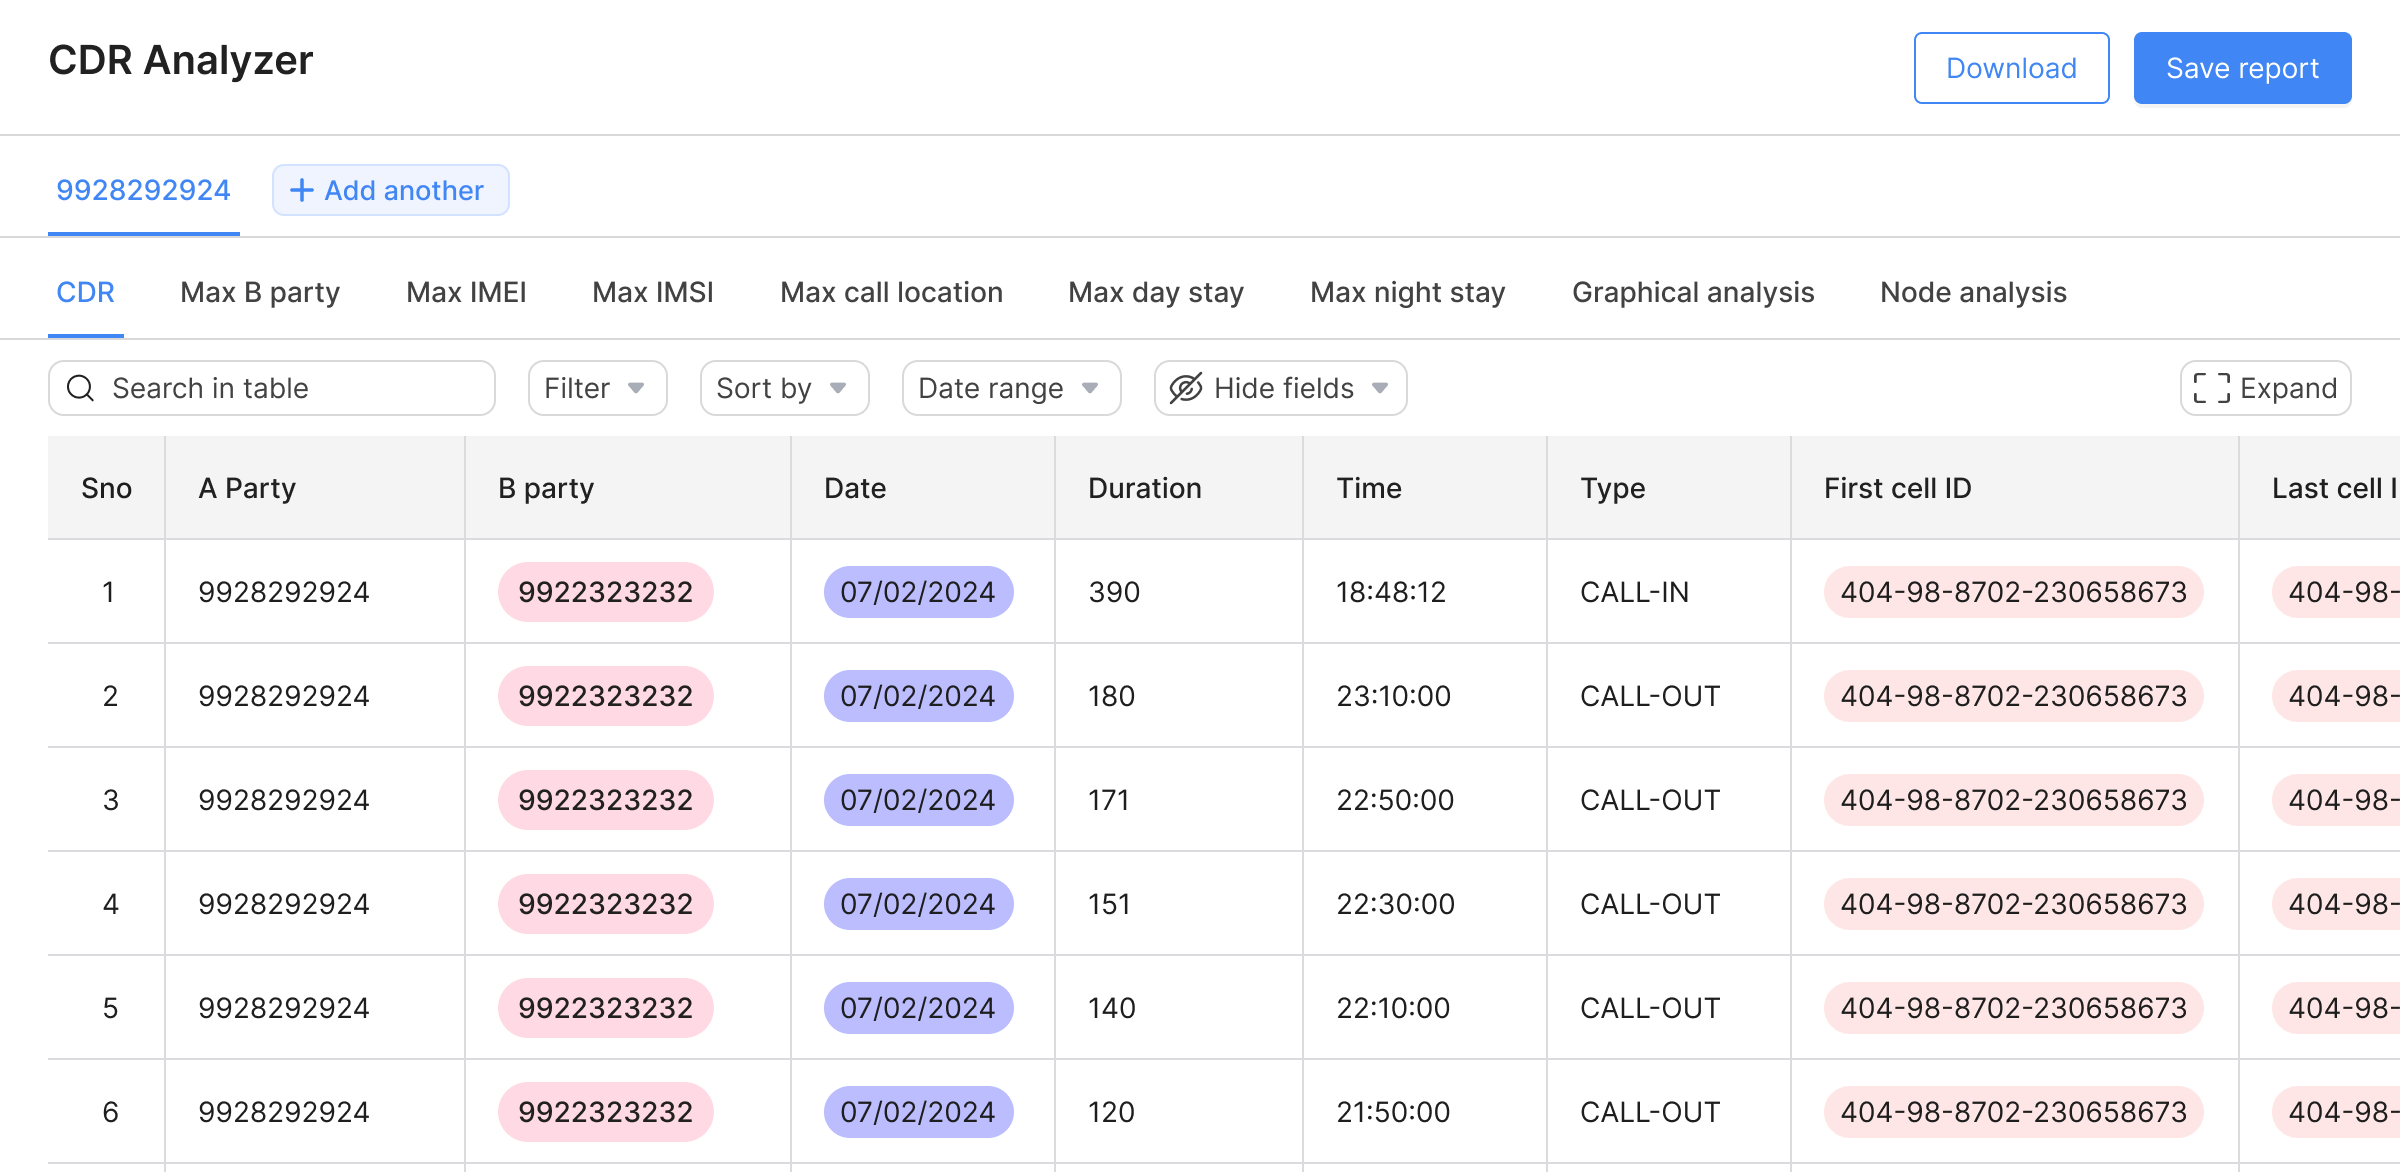The width and height of the screenshot is (2400, 1172).
Task: Open the Date range dropdown
Action: 1011,388
